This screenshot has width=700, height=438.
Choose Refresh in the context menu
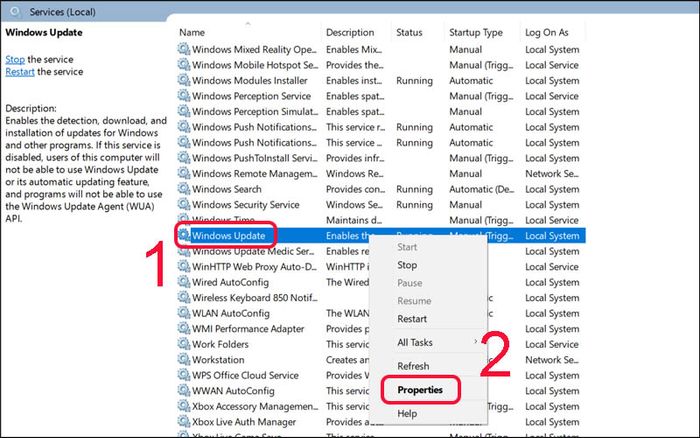click(413, 366)
